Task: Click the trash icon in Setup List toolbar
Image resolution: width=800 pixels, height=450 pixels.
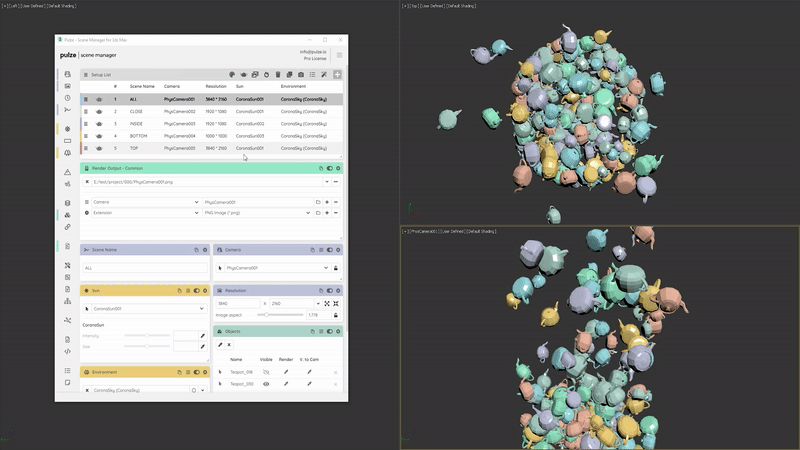Action: [x=278, y=74]
